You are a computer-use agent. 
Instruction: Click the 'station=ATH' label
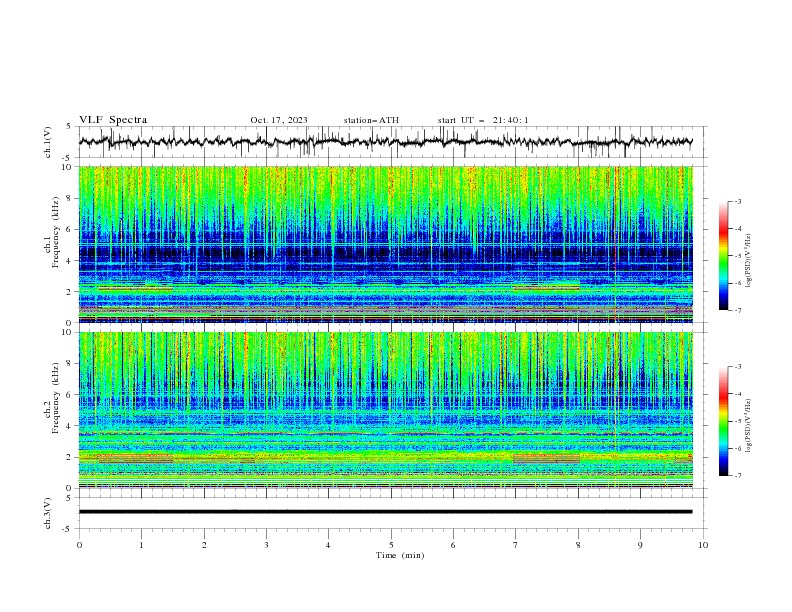pos(371,120)
